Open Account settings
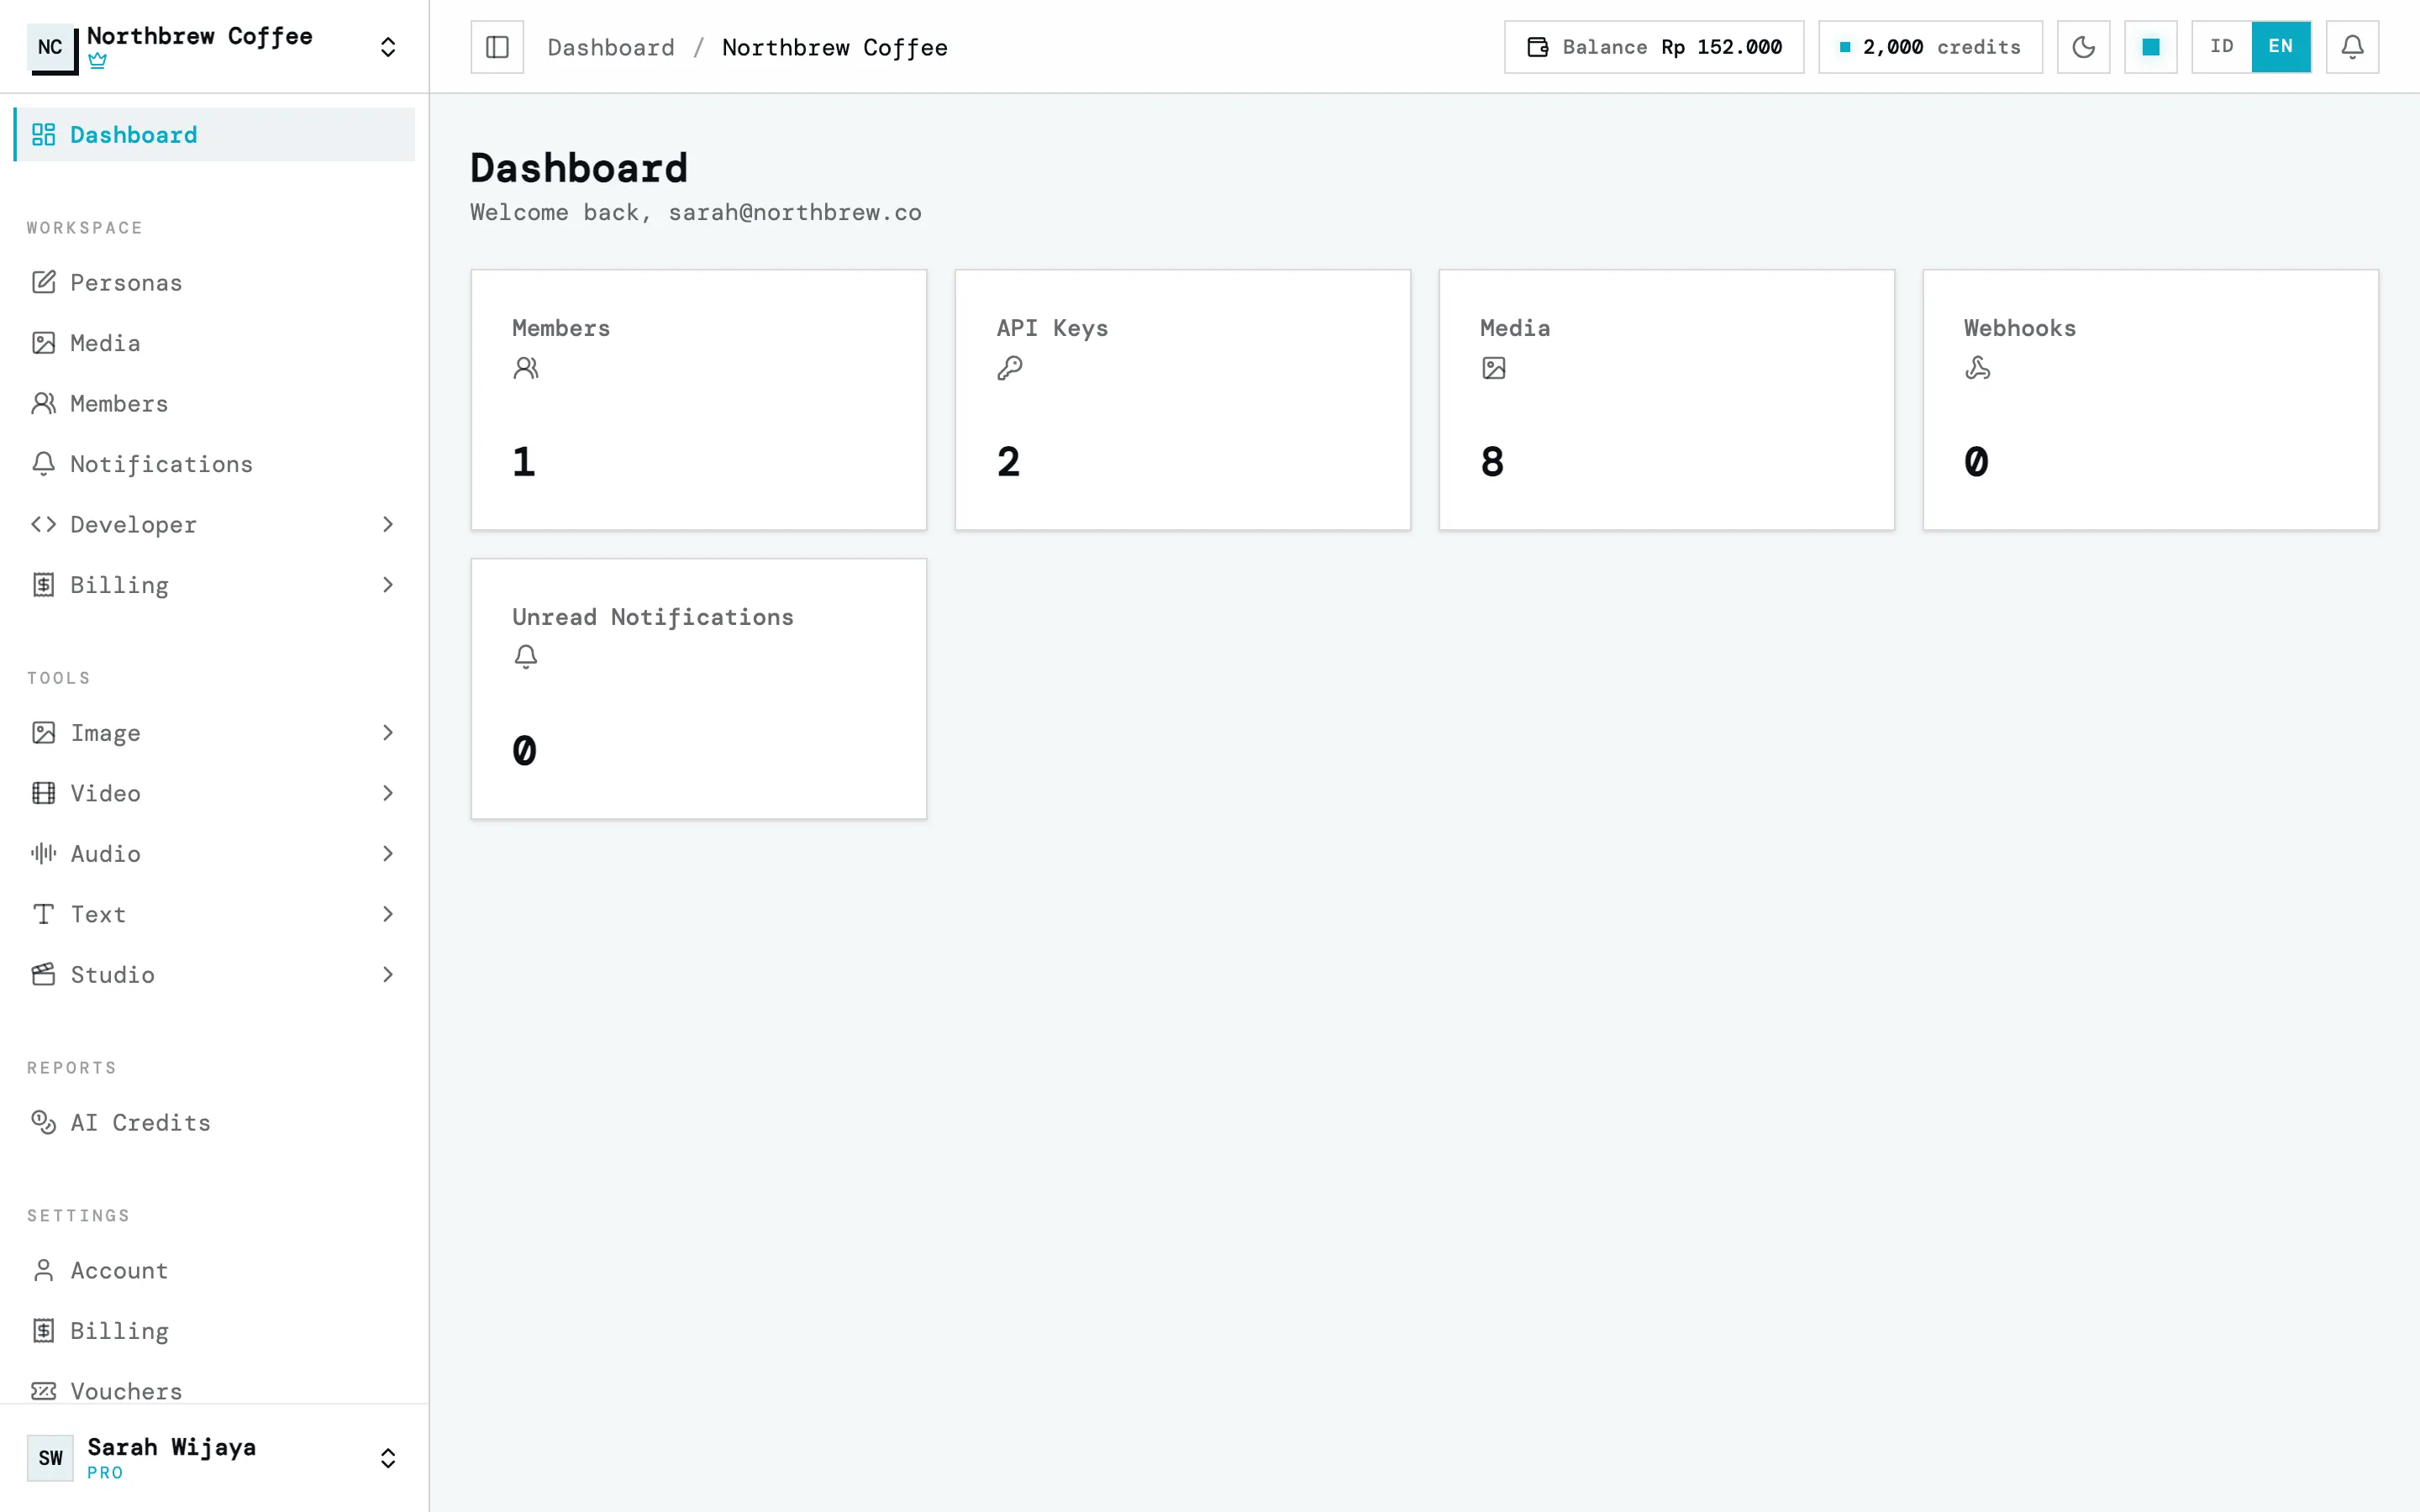This screenshot has width=2420, height=1512. tap(214, 1270)
